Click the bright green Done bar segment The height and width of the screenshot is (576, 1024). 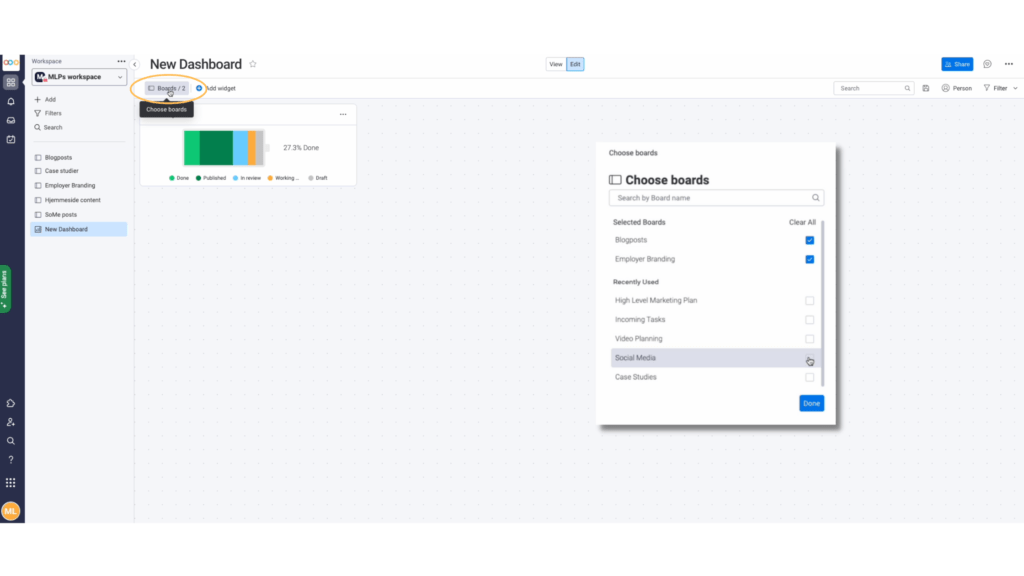pos(192,148)
